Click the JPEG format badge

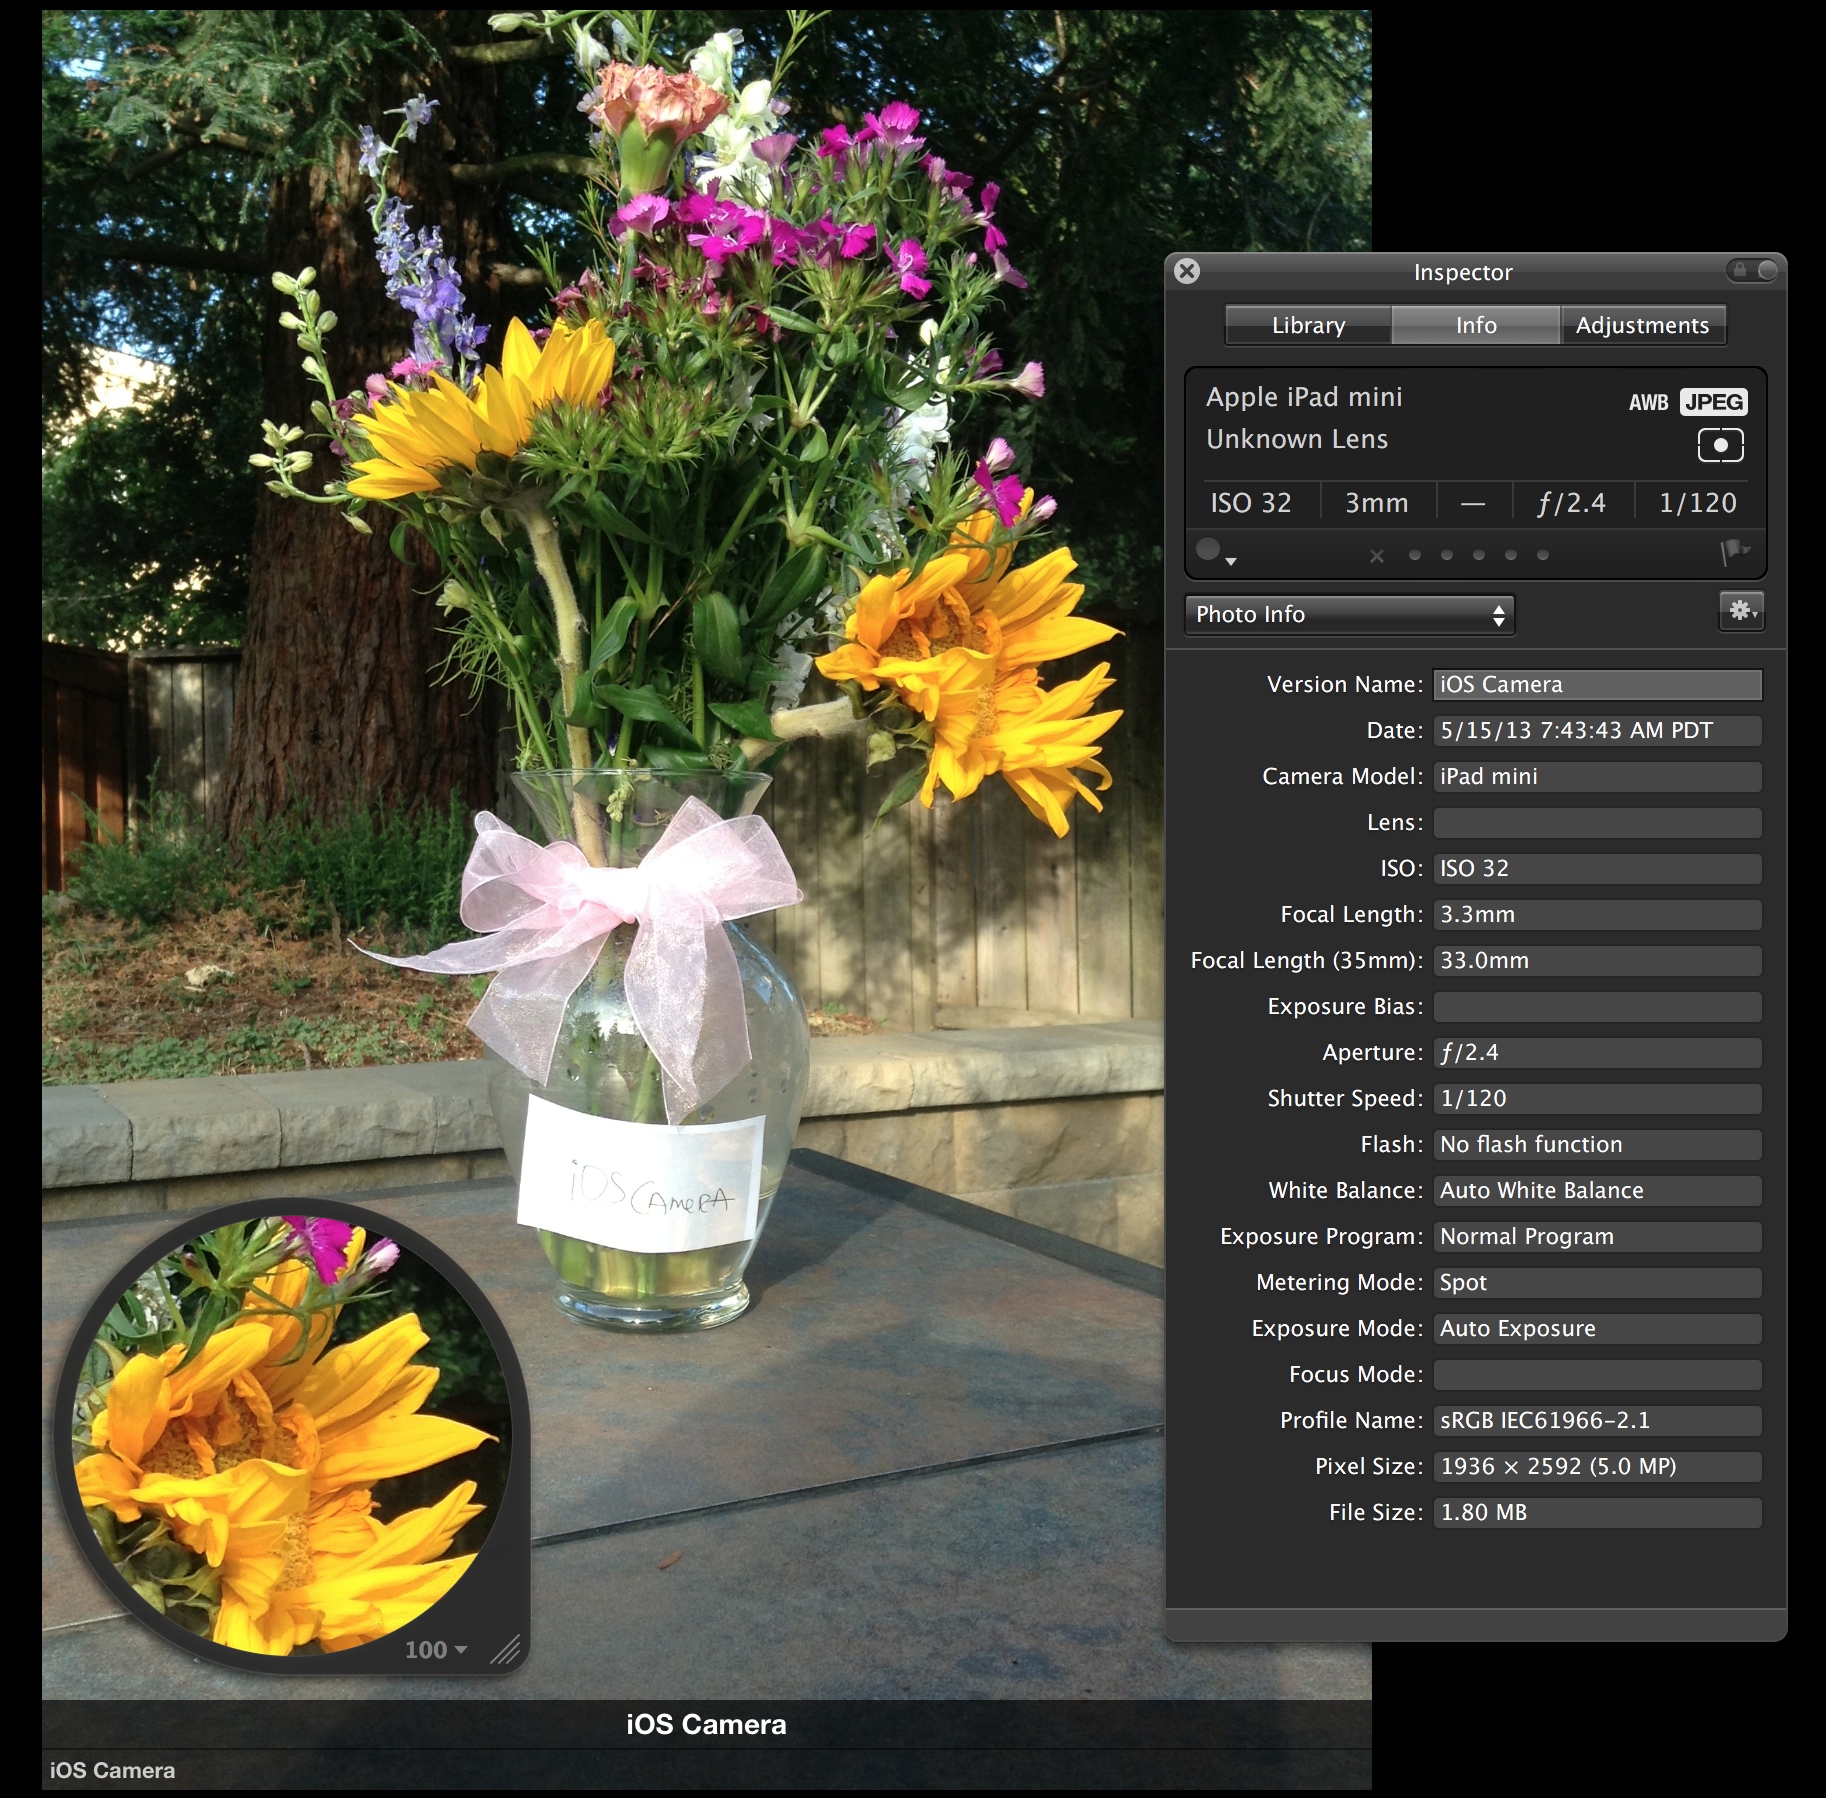point(1713,402)
